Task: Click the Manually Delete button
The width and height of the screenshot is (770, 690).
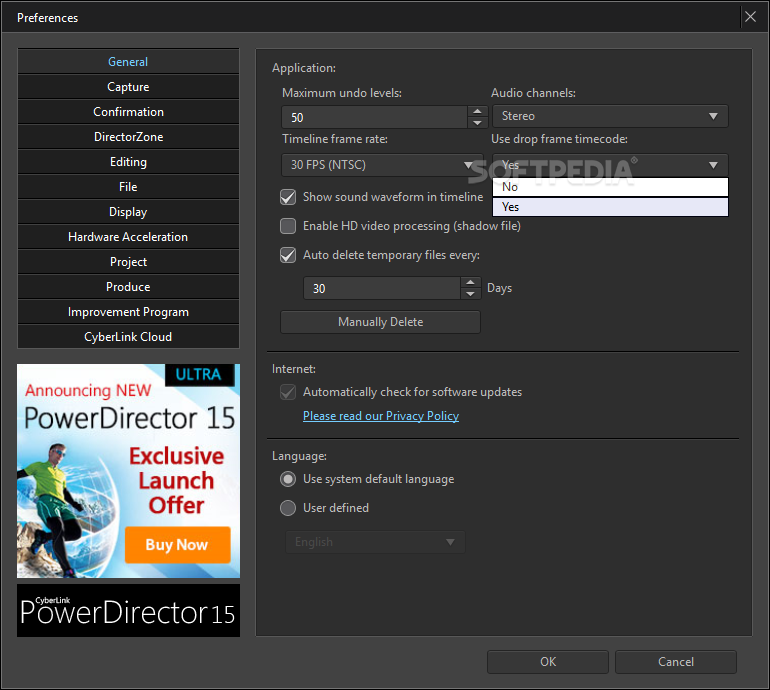Action: pos(380,322)
